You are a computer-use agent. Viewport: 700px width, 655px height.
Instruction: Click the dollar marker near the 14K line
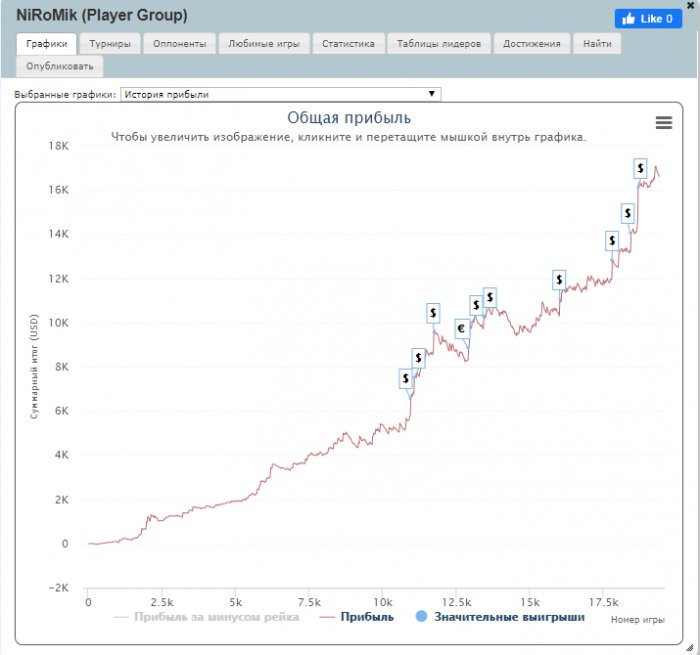pos(612,240)
